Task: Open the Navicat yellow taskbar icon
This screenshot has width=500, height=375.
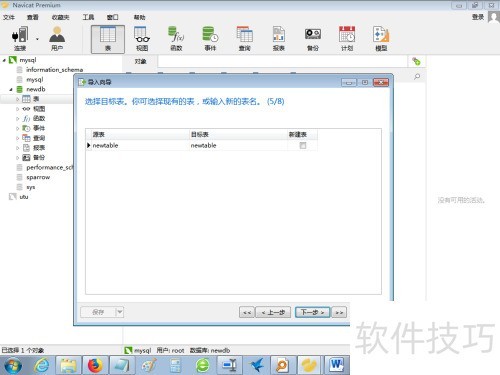Action: (x=310, y=365)
